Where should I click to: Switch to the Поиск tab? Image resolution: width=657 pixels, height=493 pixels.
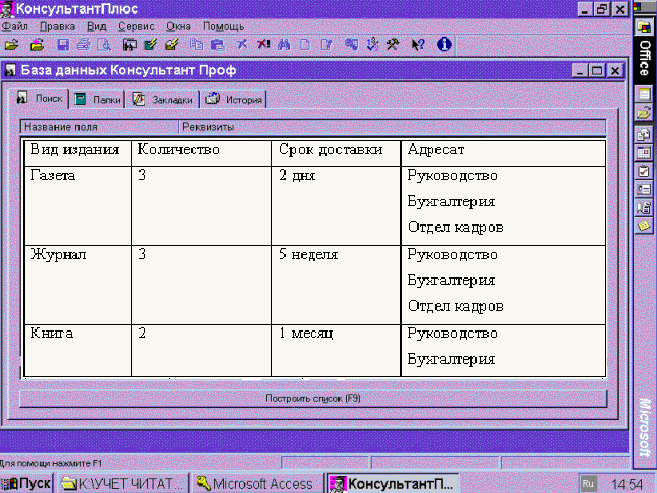click(x=40, y=98)
